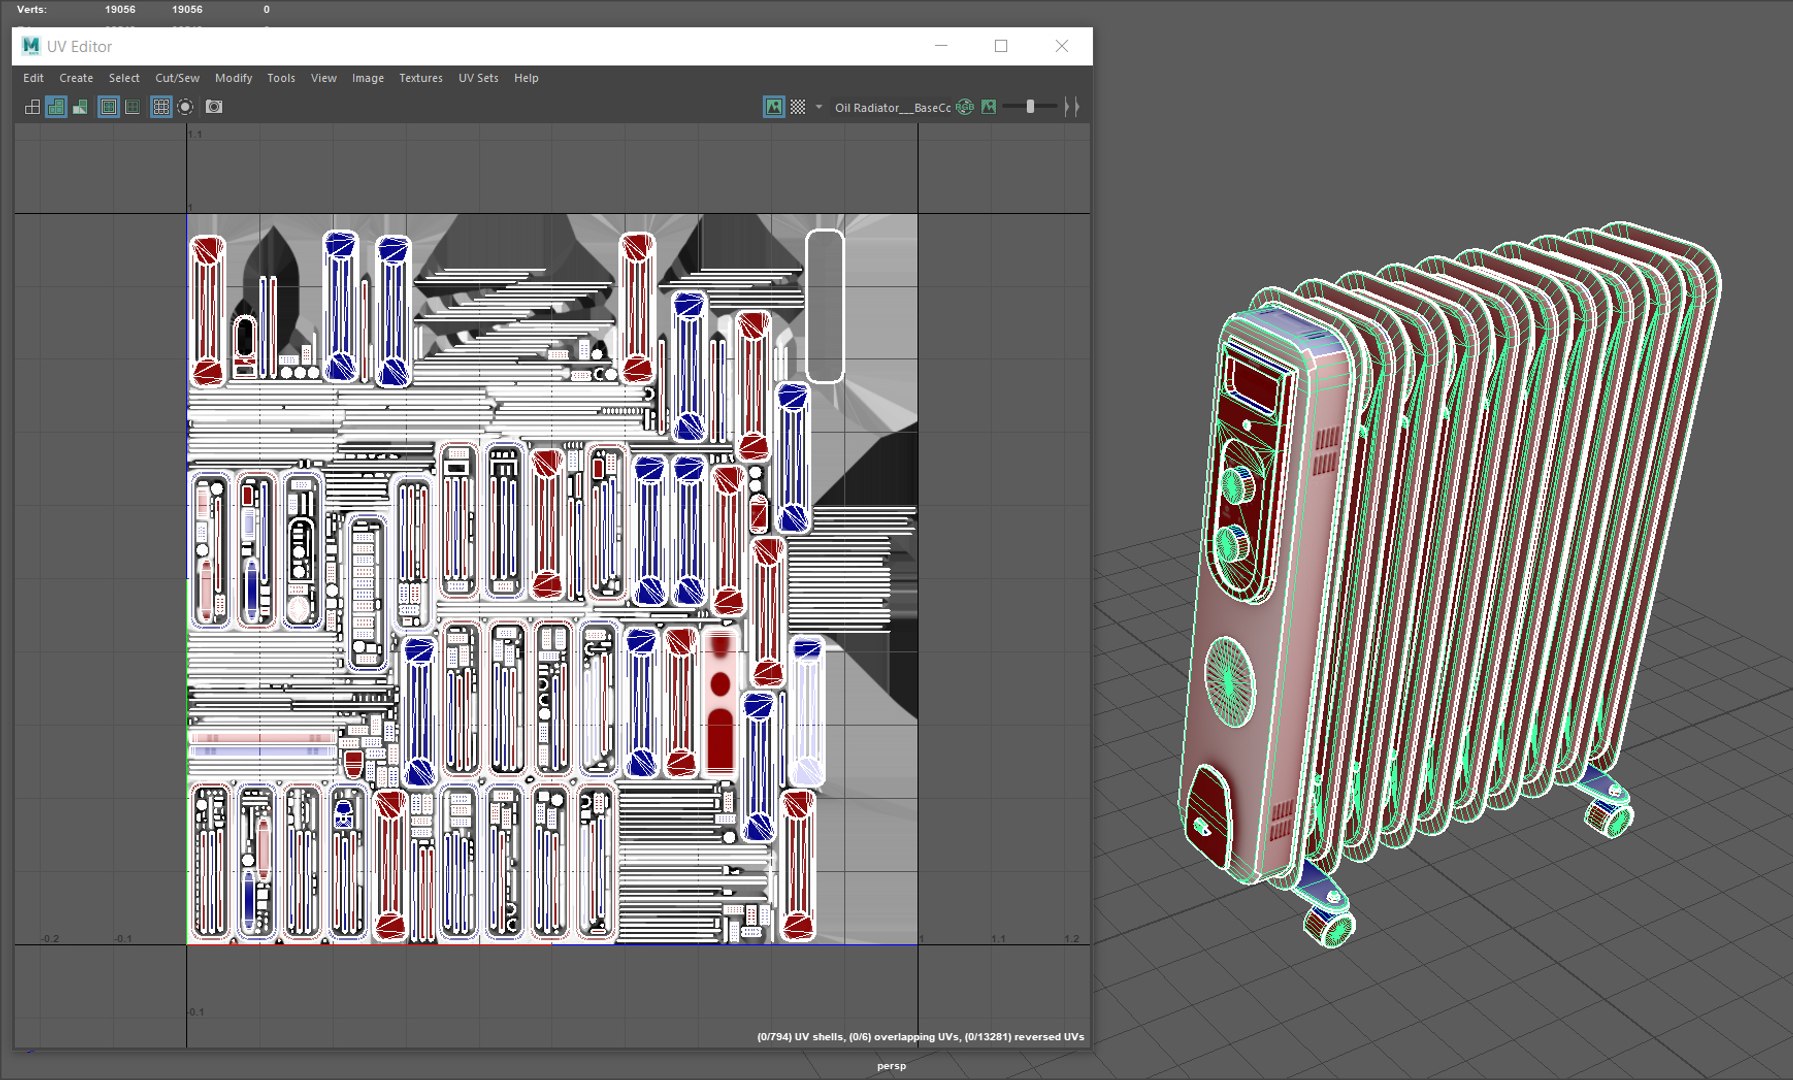Click the wireframe shells display icon

point(32,107)
